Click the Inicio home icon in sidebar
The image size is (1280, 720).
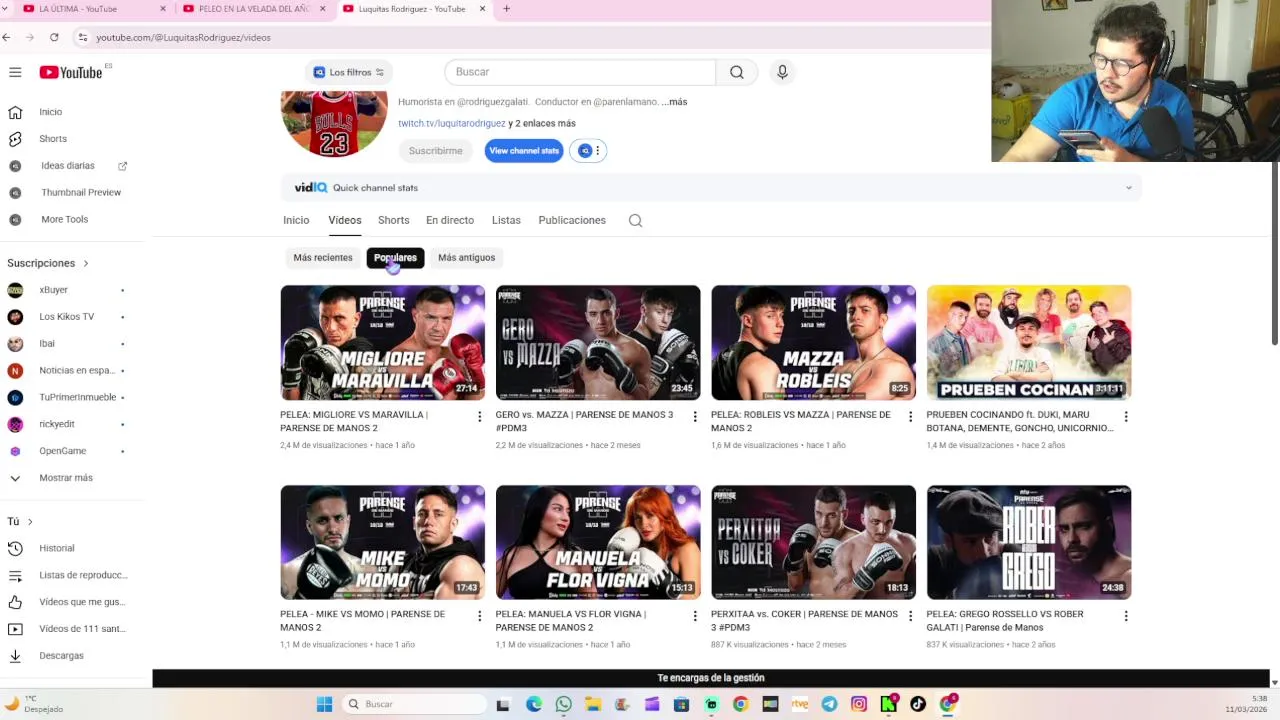click(15, 112)
